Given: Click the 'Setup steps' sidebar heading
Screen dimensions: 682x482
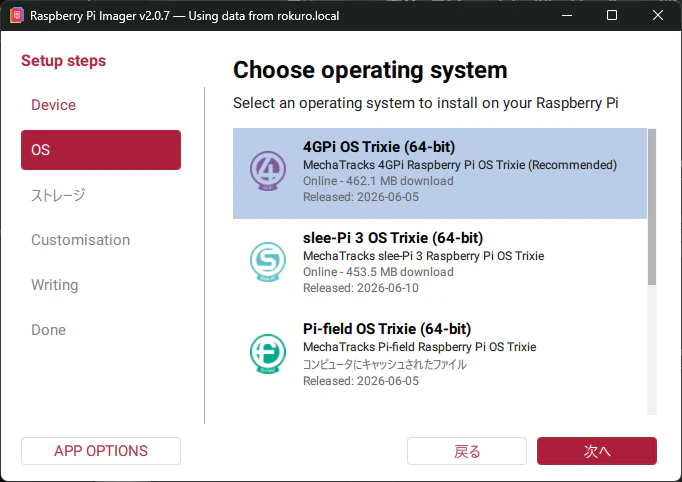Looking at the screenshot, I should point(64,60).
